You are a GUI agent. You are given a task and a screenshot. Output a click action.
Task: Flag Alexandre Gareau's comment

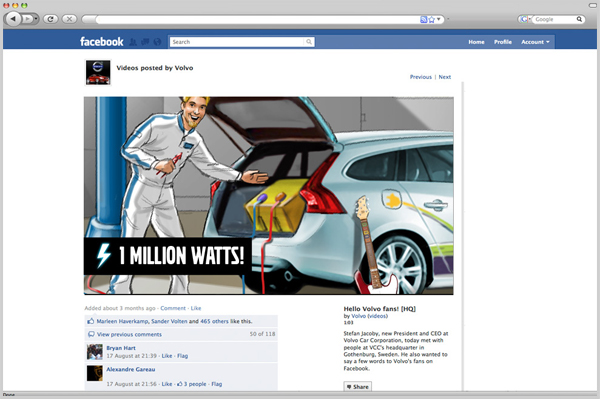pyautogui.click(x=217, y=384)
